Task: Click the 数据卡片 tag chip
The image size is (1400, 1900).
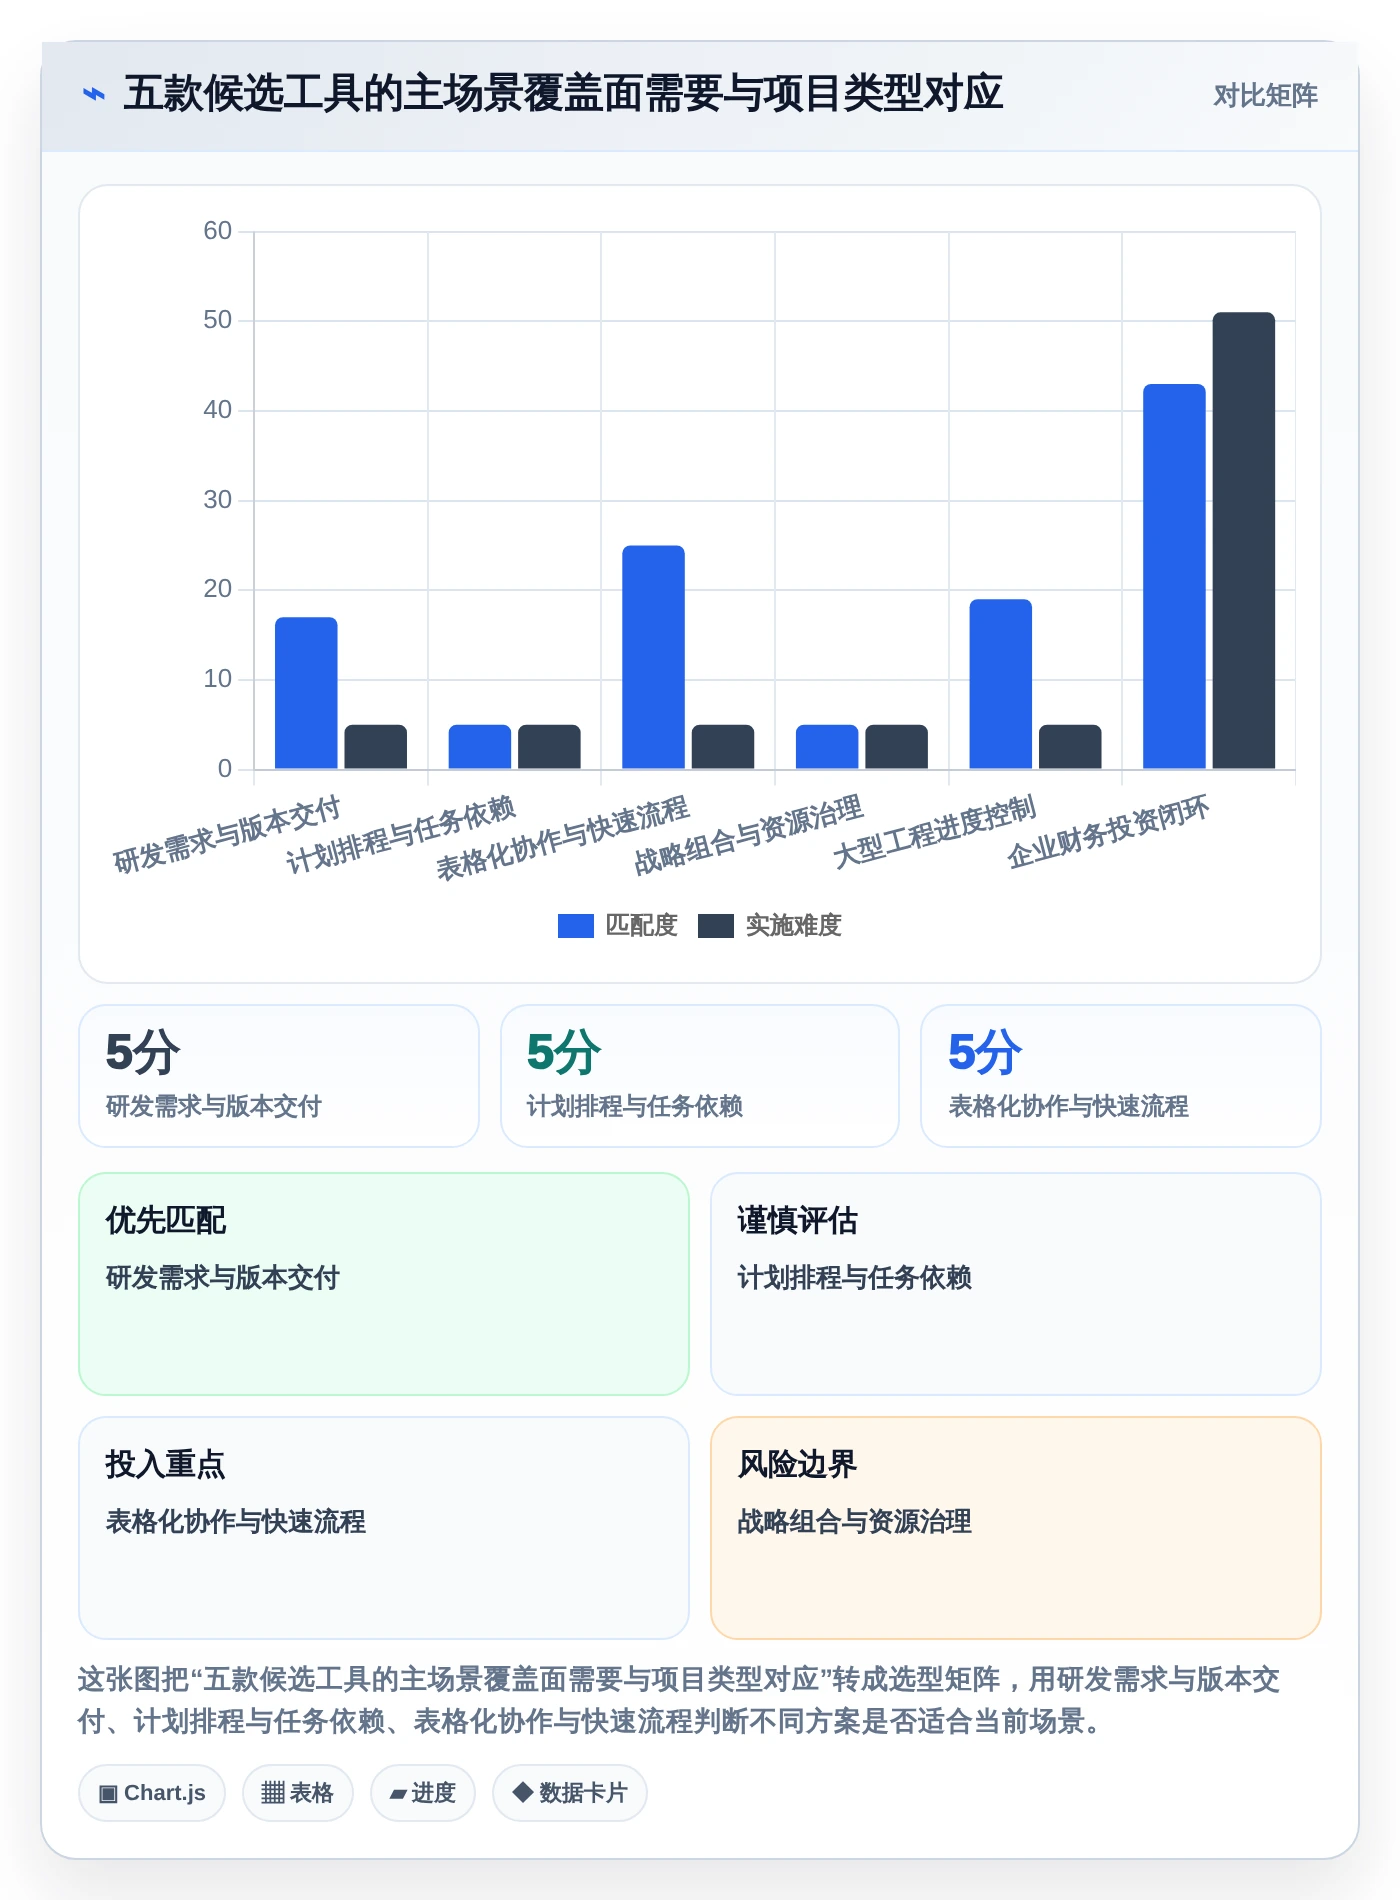Action: (570, 1793)
